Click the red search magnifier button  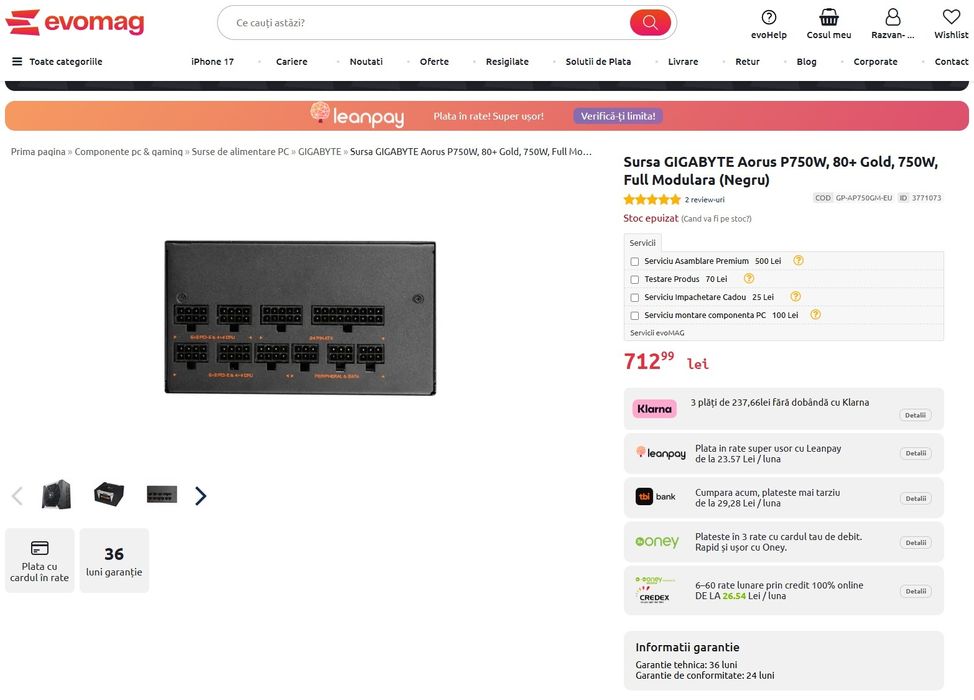click(650, 22)
